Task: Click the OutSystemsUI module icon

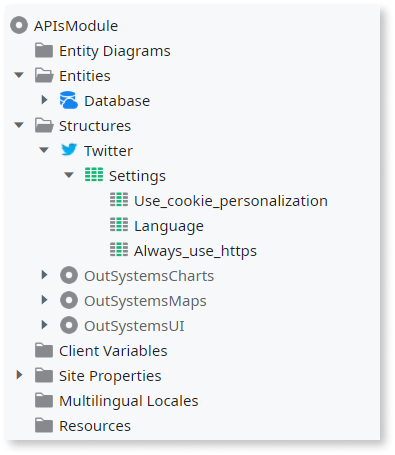Action: 69,325
